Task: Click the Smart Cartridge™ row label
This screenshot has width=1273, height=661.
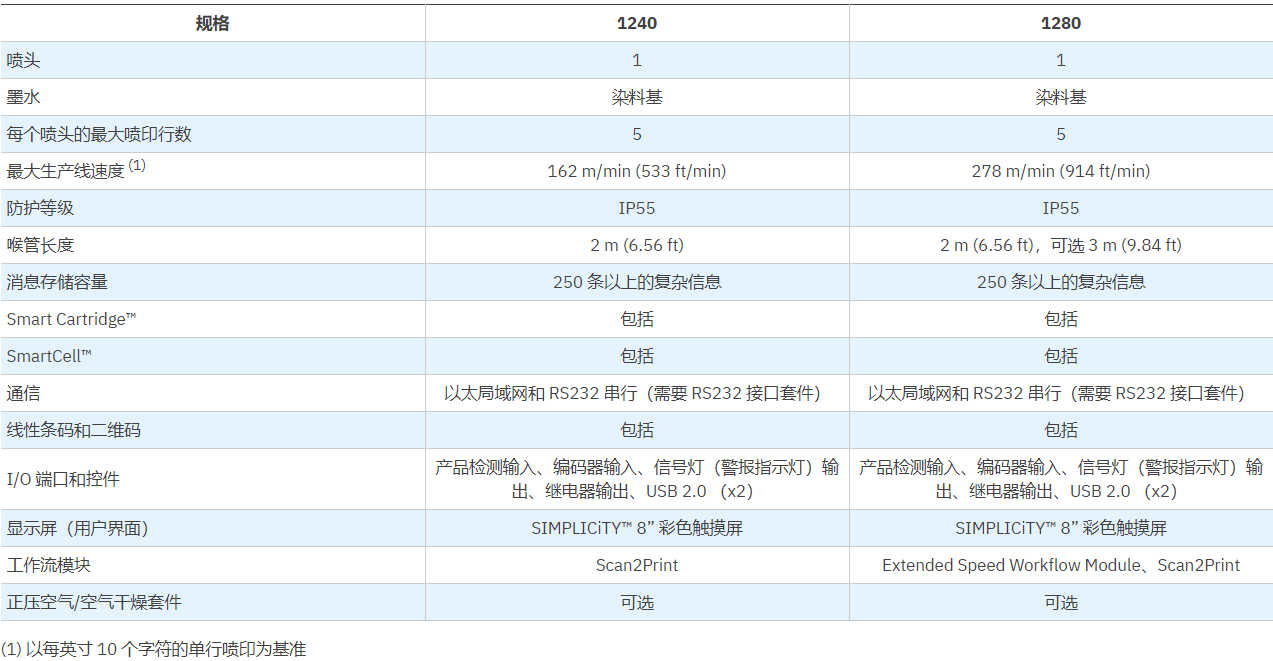Action: click(x=71, y=319)
